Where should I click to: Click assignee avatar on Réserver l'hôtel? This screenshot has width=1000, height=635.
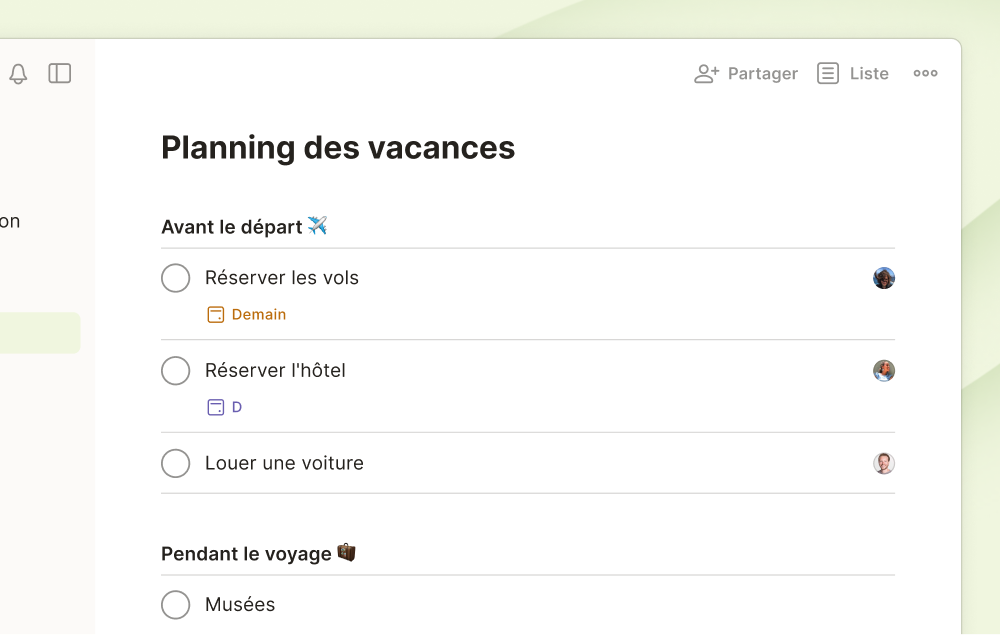(884, 370)
